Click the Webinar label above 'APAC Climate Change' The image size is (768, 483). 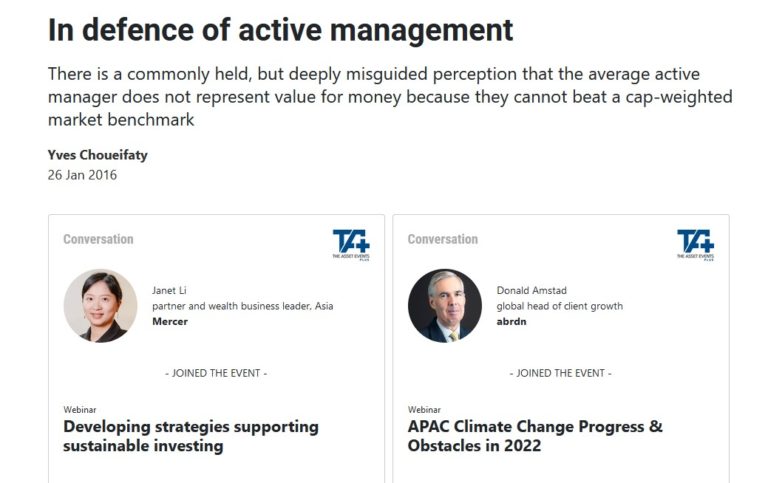424,410
